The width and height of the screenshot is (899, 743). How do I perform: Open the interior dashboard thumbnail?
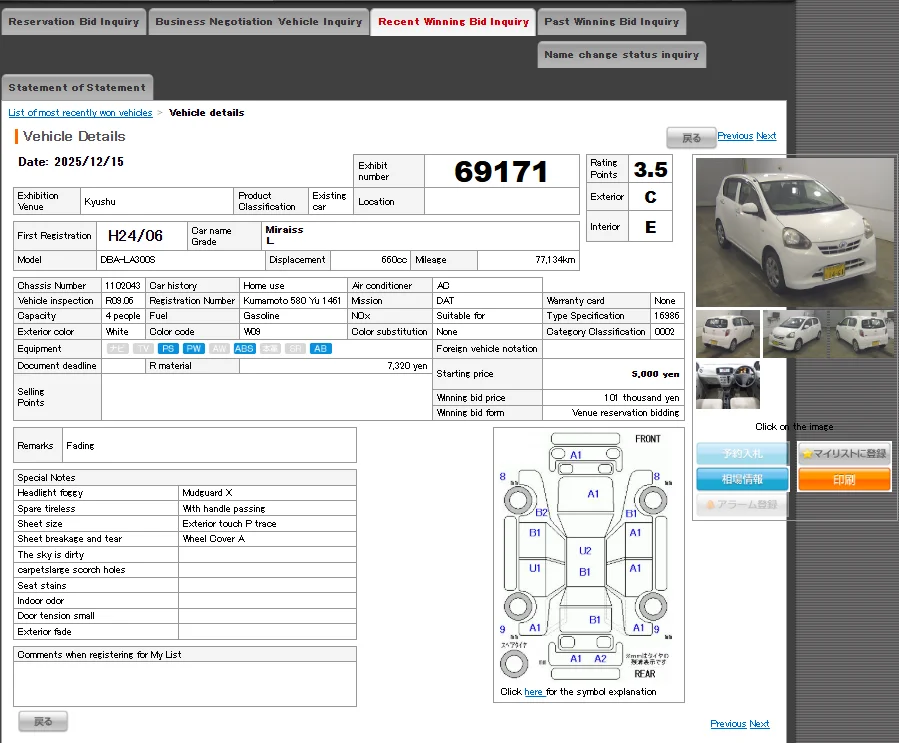point(728,385)
